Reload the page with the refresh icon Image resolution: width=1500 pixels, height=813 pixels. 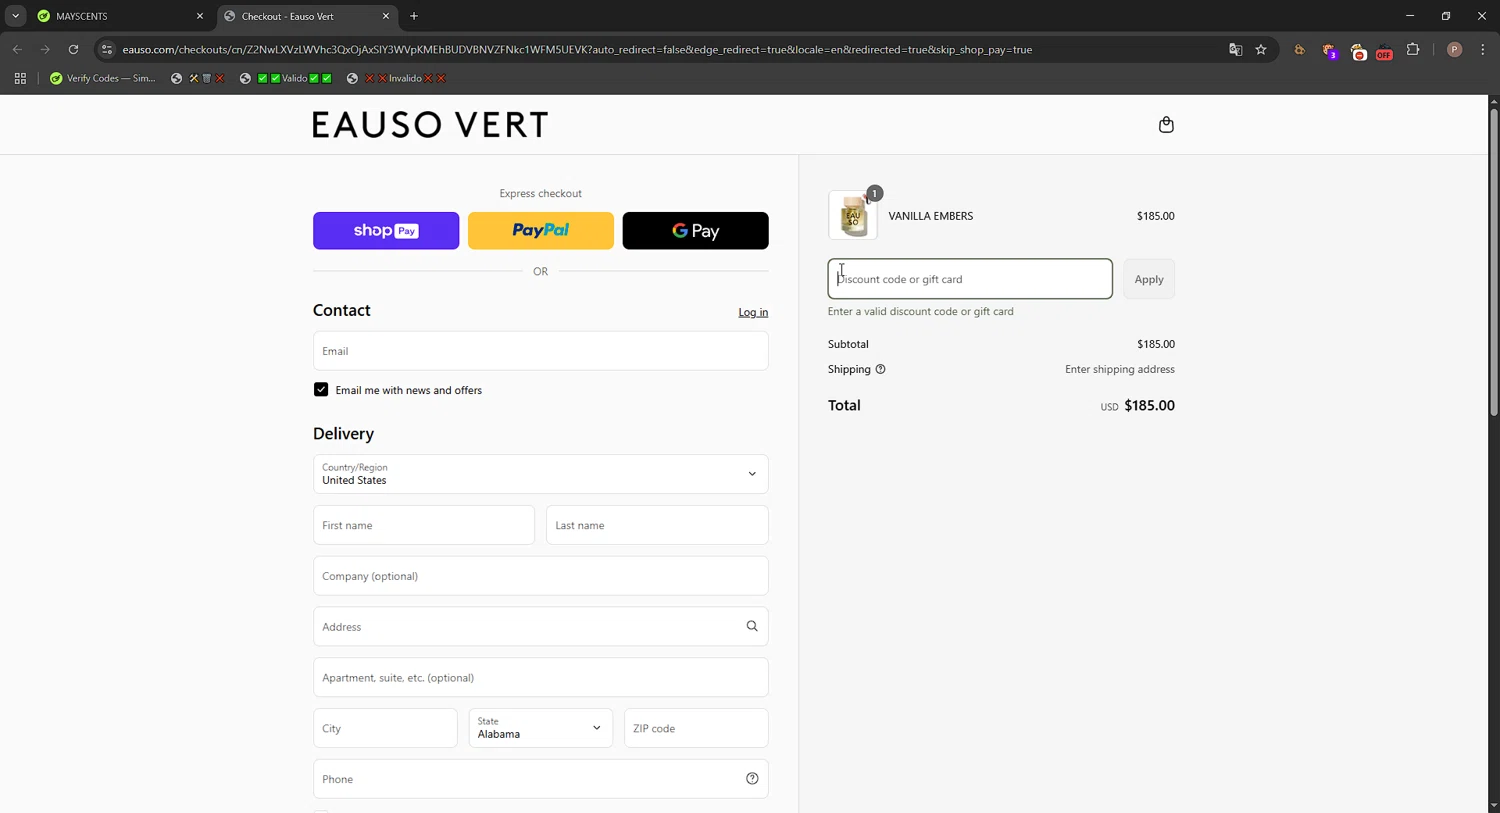pyautogui.click(x=73, y=49)
